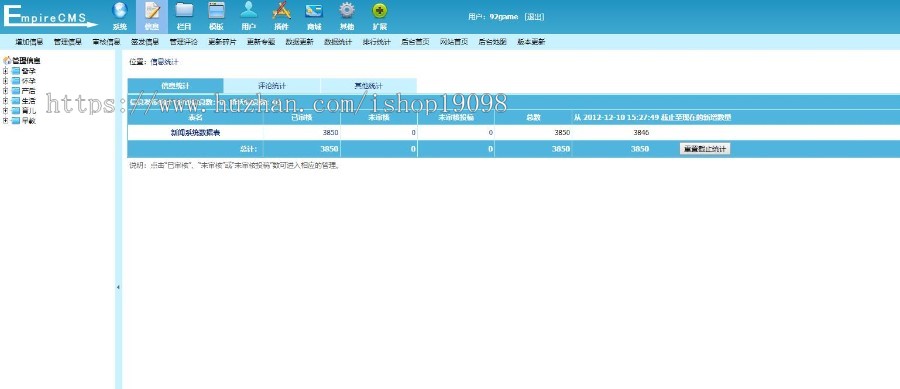Open the 管理信息 submenu item

pyautogui.click(x=68, y=42)
